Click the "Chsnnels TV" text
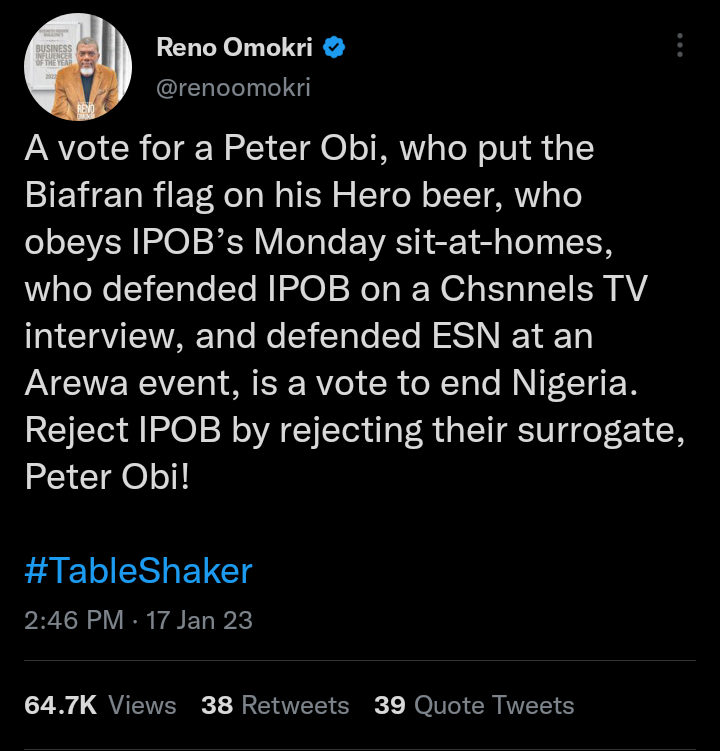 coord(553,288)
